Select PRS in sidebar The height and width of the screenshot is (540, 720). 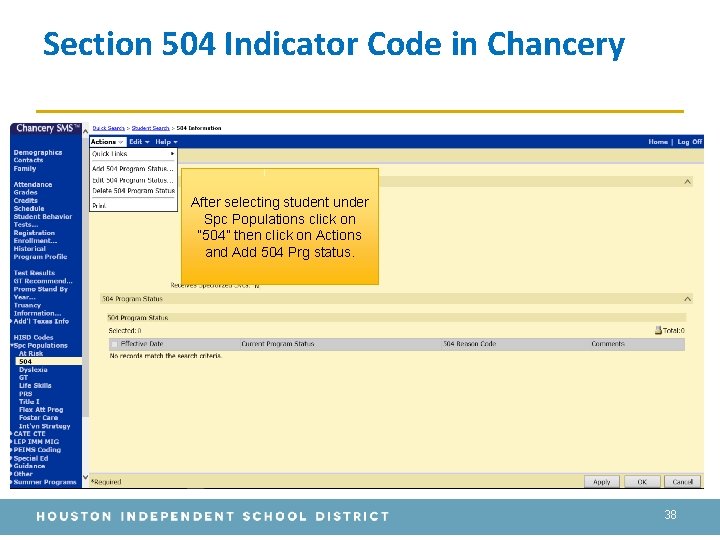point(25,394)
